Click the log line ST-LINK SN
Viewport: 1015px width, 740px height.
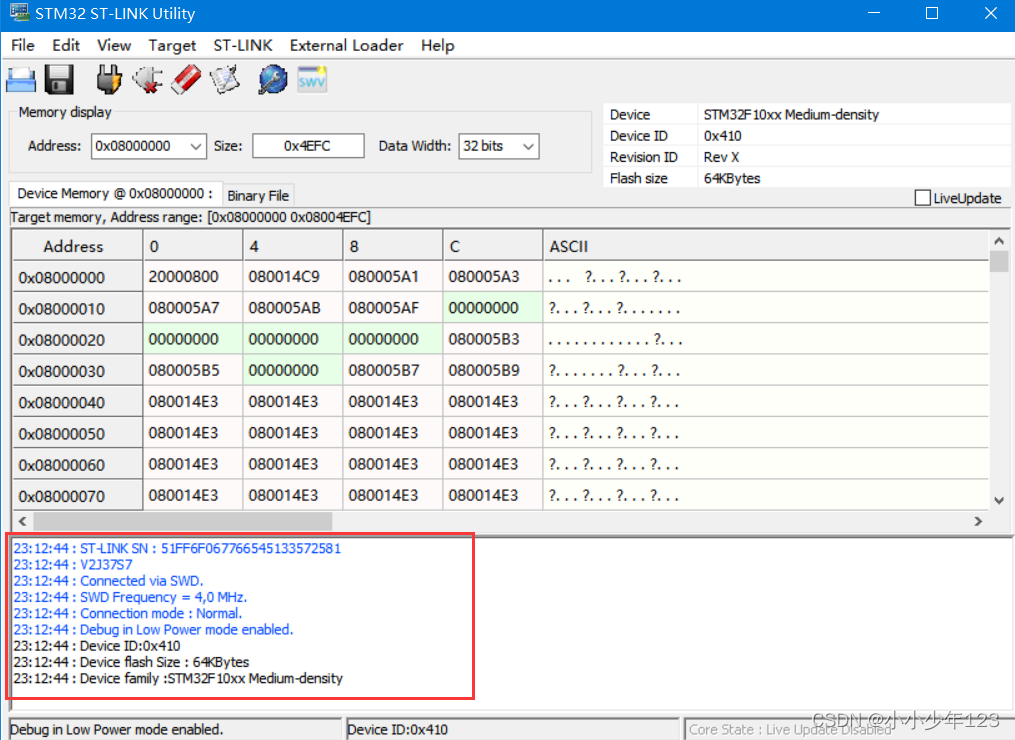[177, 548]
